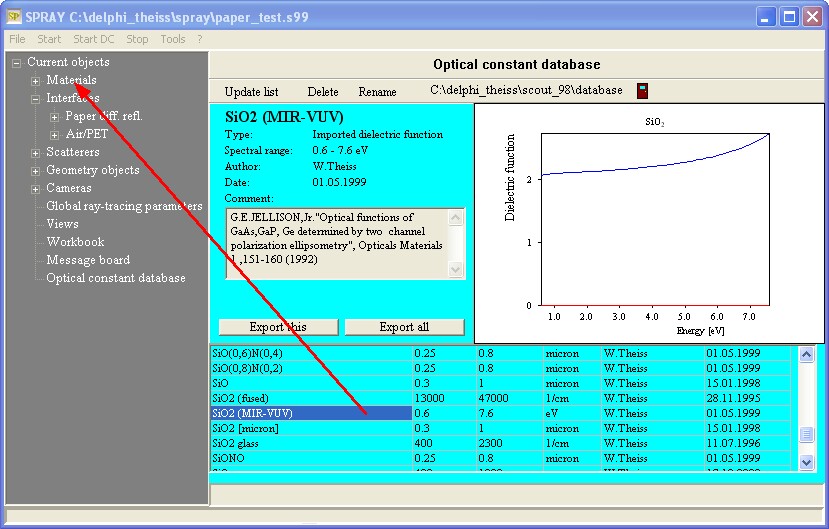Click Rename in the database toolbar

377,92
